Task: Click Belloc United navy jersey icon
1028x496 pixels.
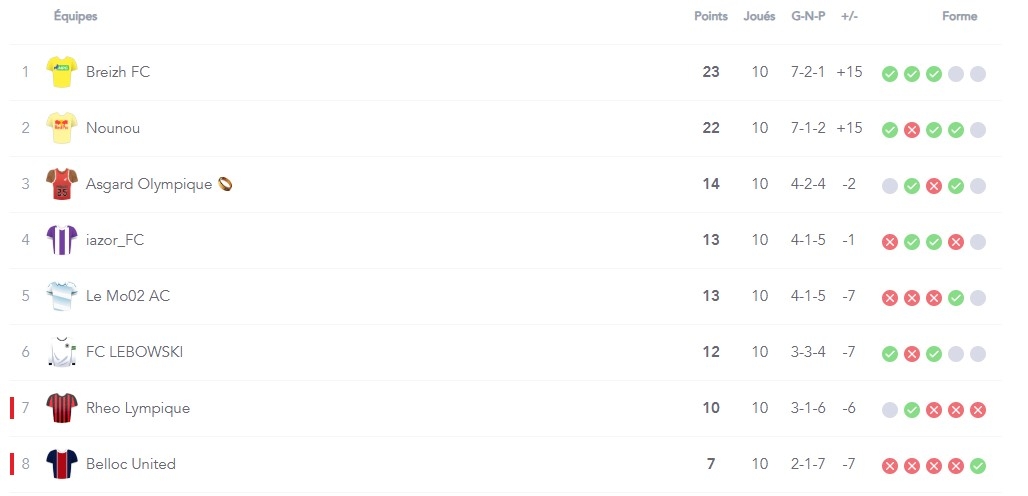Action: coord(62,465)
